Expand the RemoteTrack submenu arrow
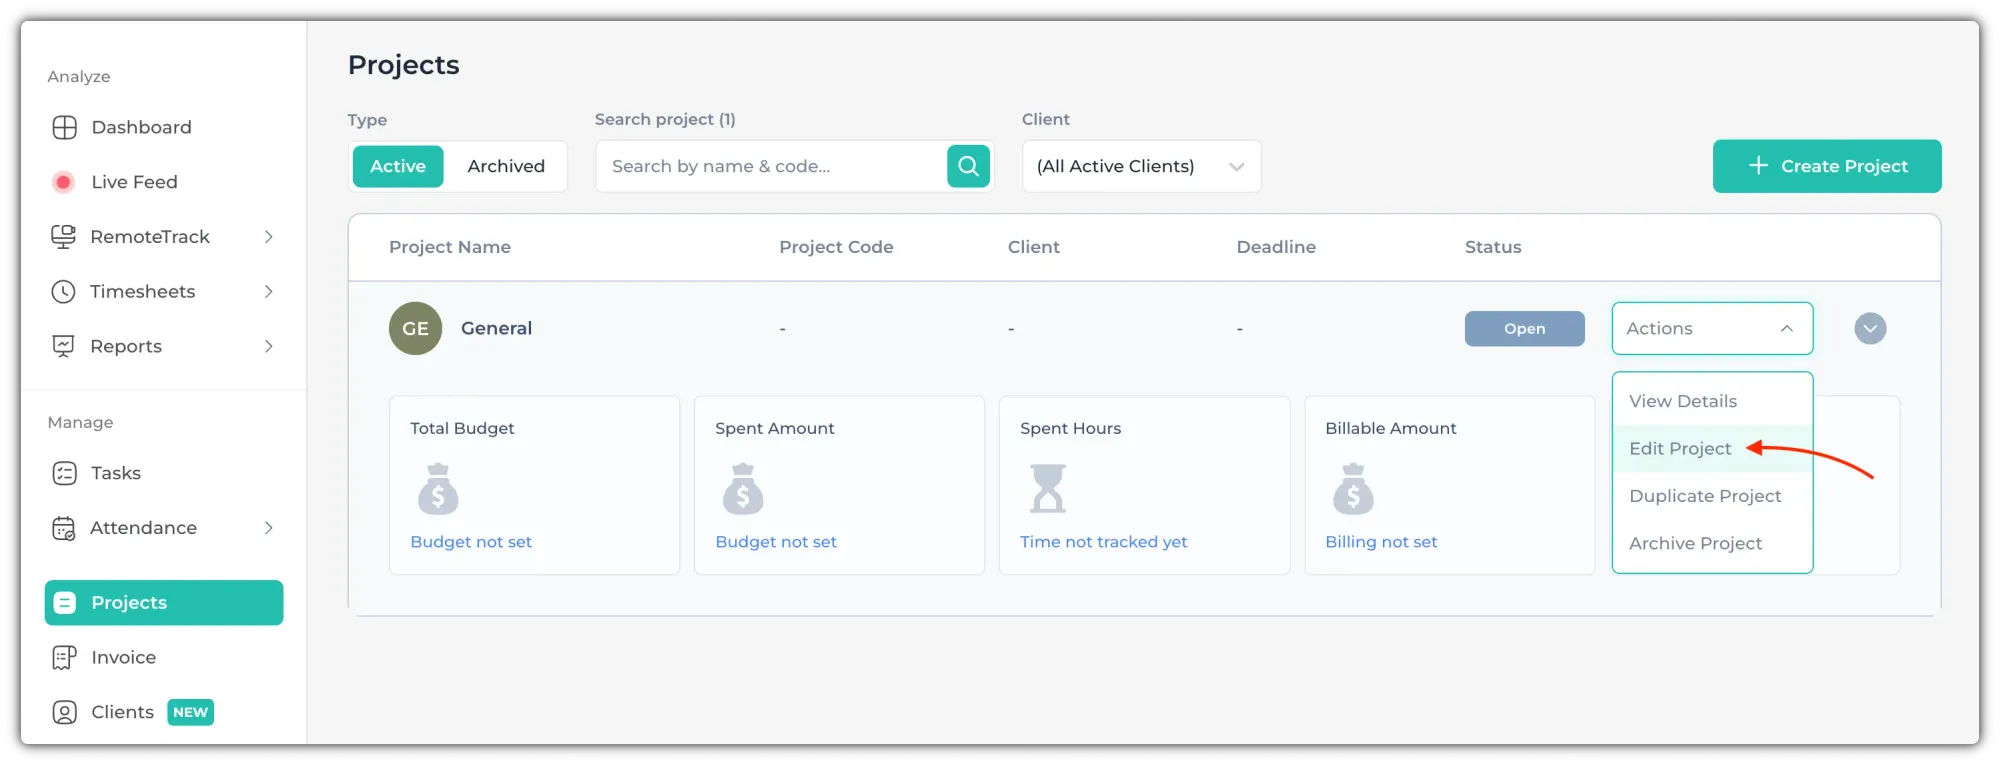This screenshot has height=765, width=2000. 268,237
